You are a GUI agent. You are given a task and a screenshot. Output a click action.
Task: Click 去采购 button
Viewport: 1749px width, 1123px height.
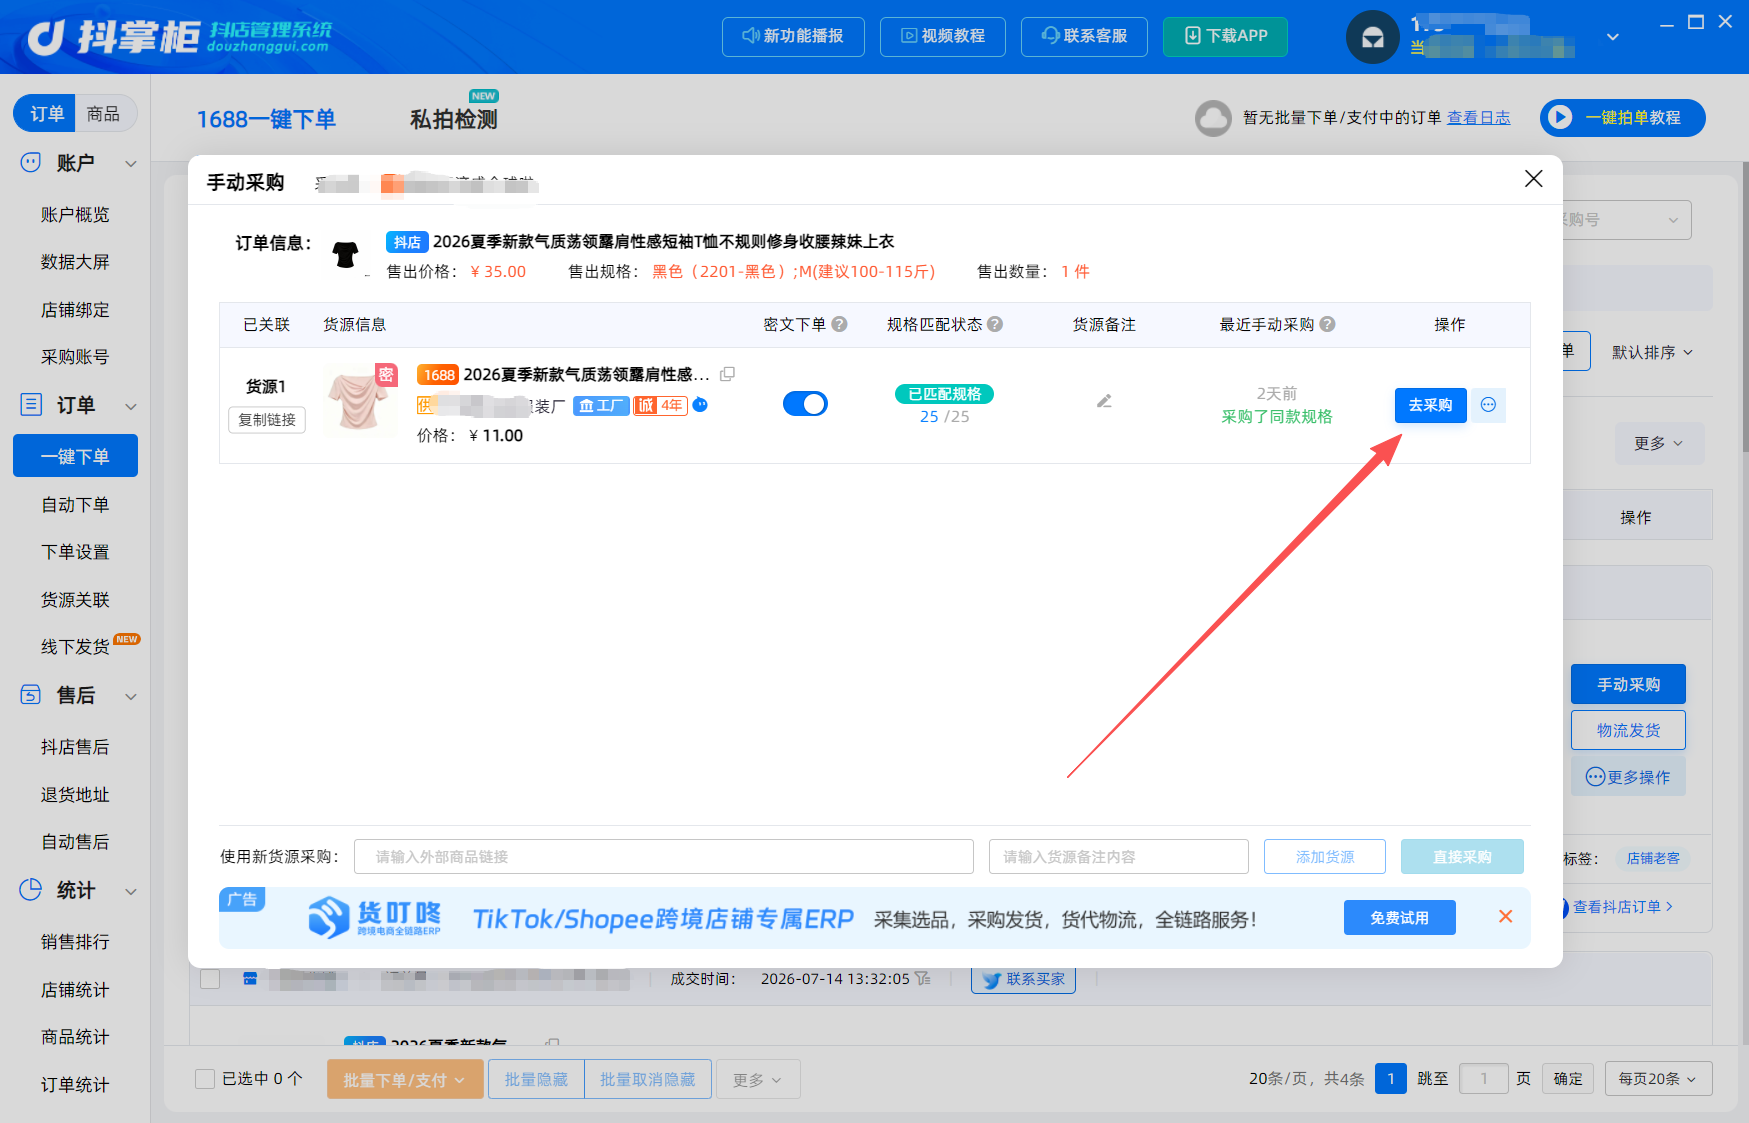point(1430,405)
